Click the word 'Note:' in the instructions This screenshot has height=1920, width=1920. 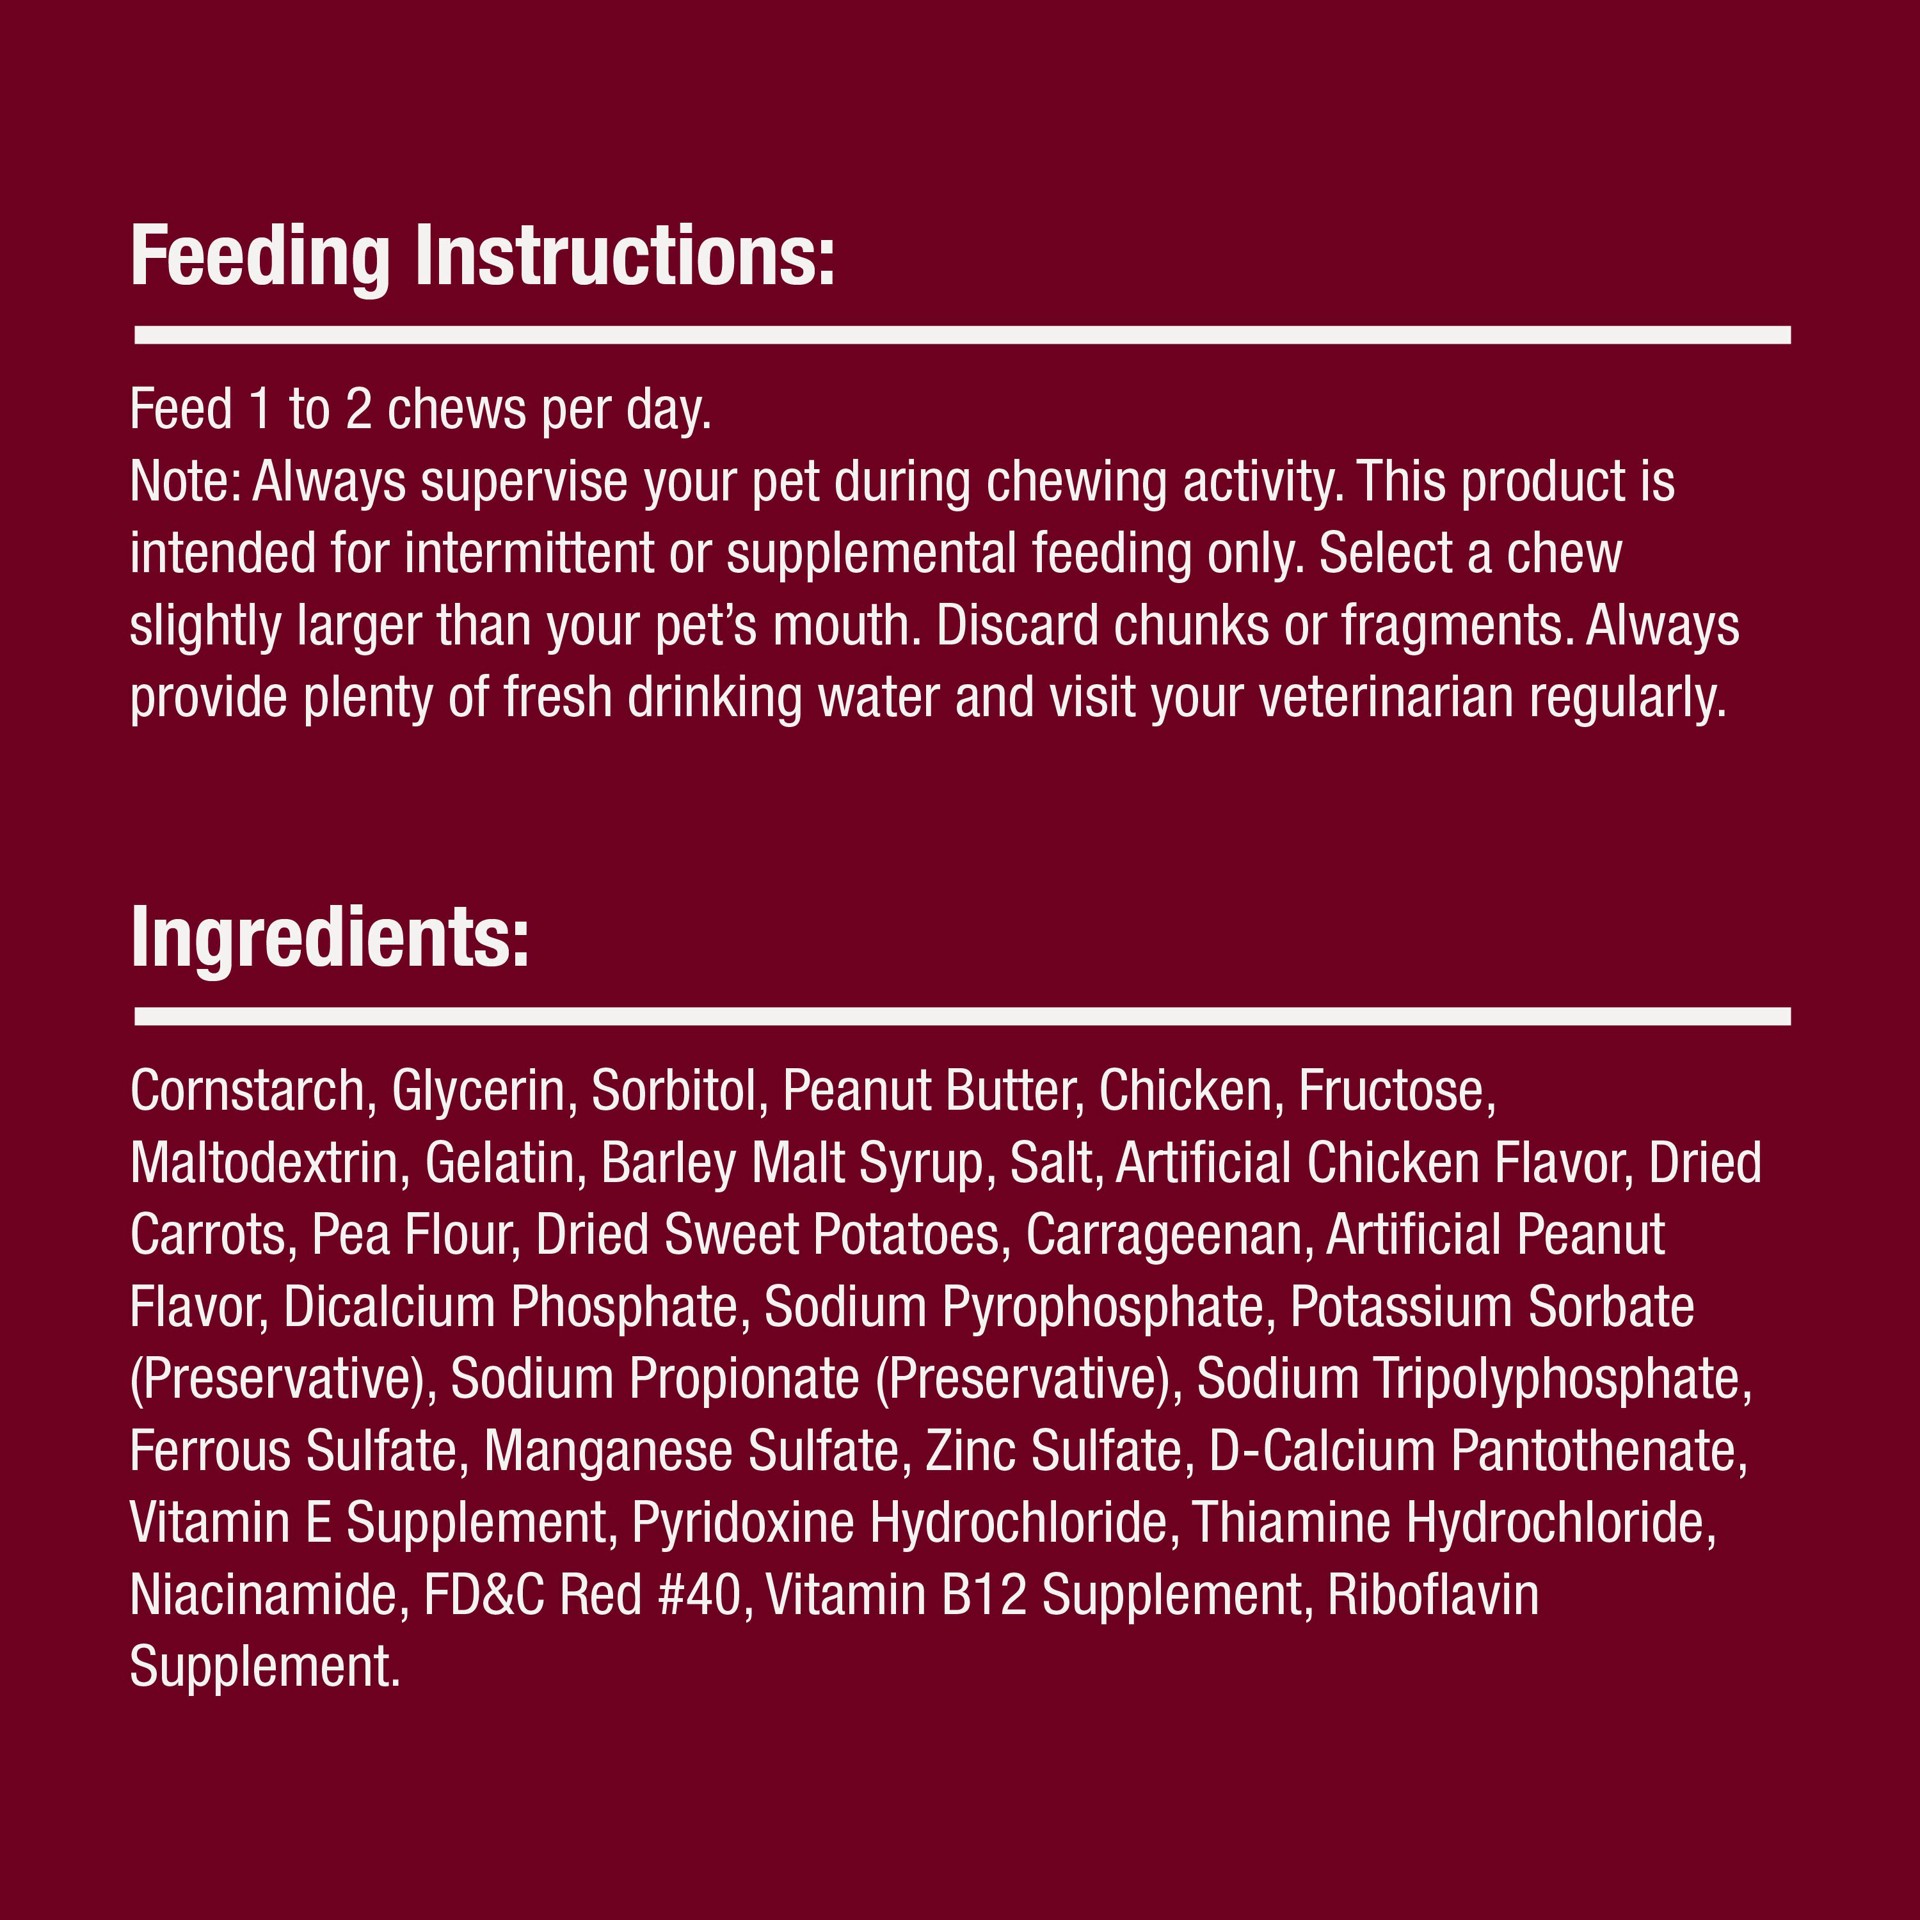pyautogui.click(x=185, y=482)
